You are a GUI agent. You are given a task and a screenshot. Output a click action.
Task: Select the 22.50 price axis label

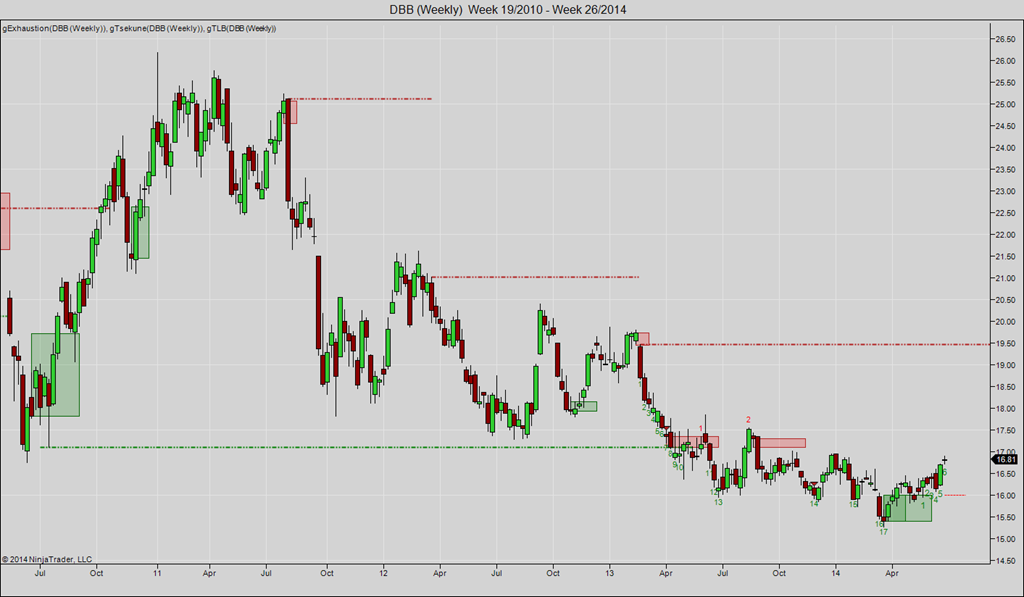[1004, 213]
